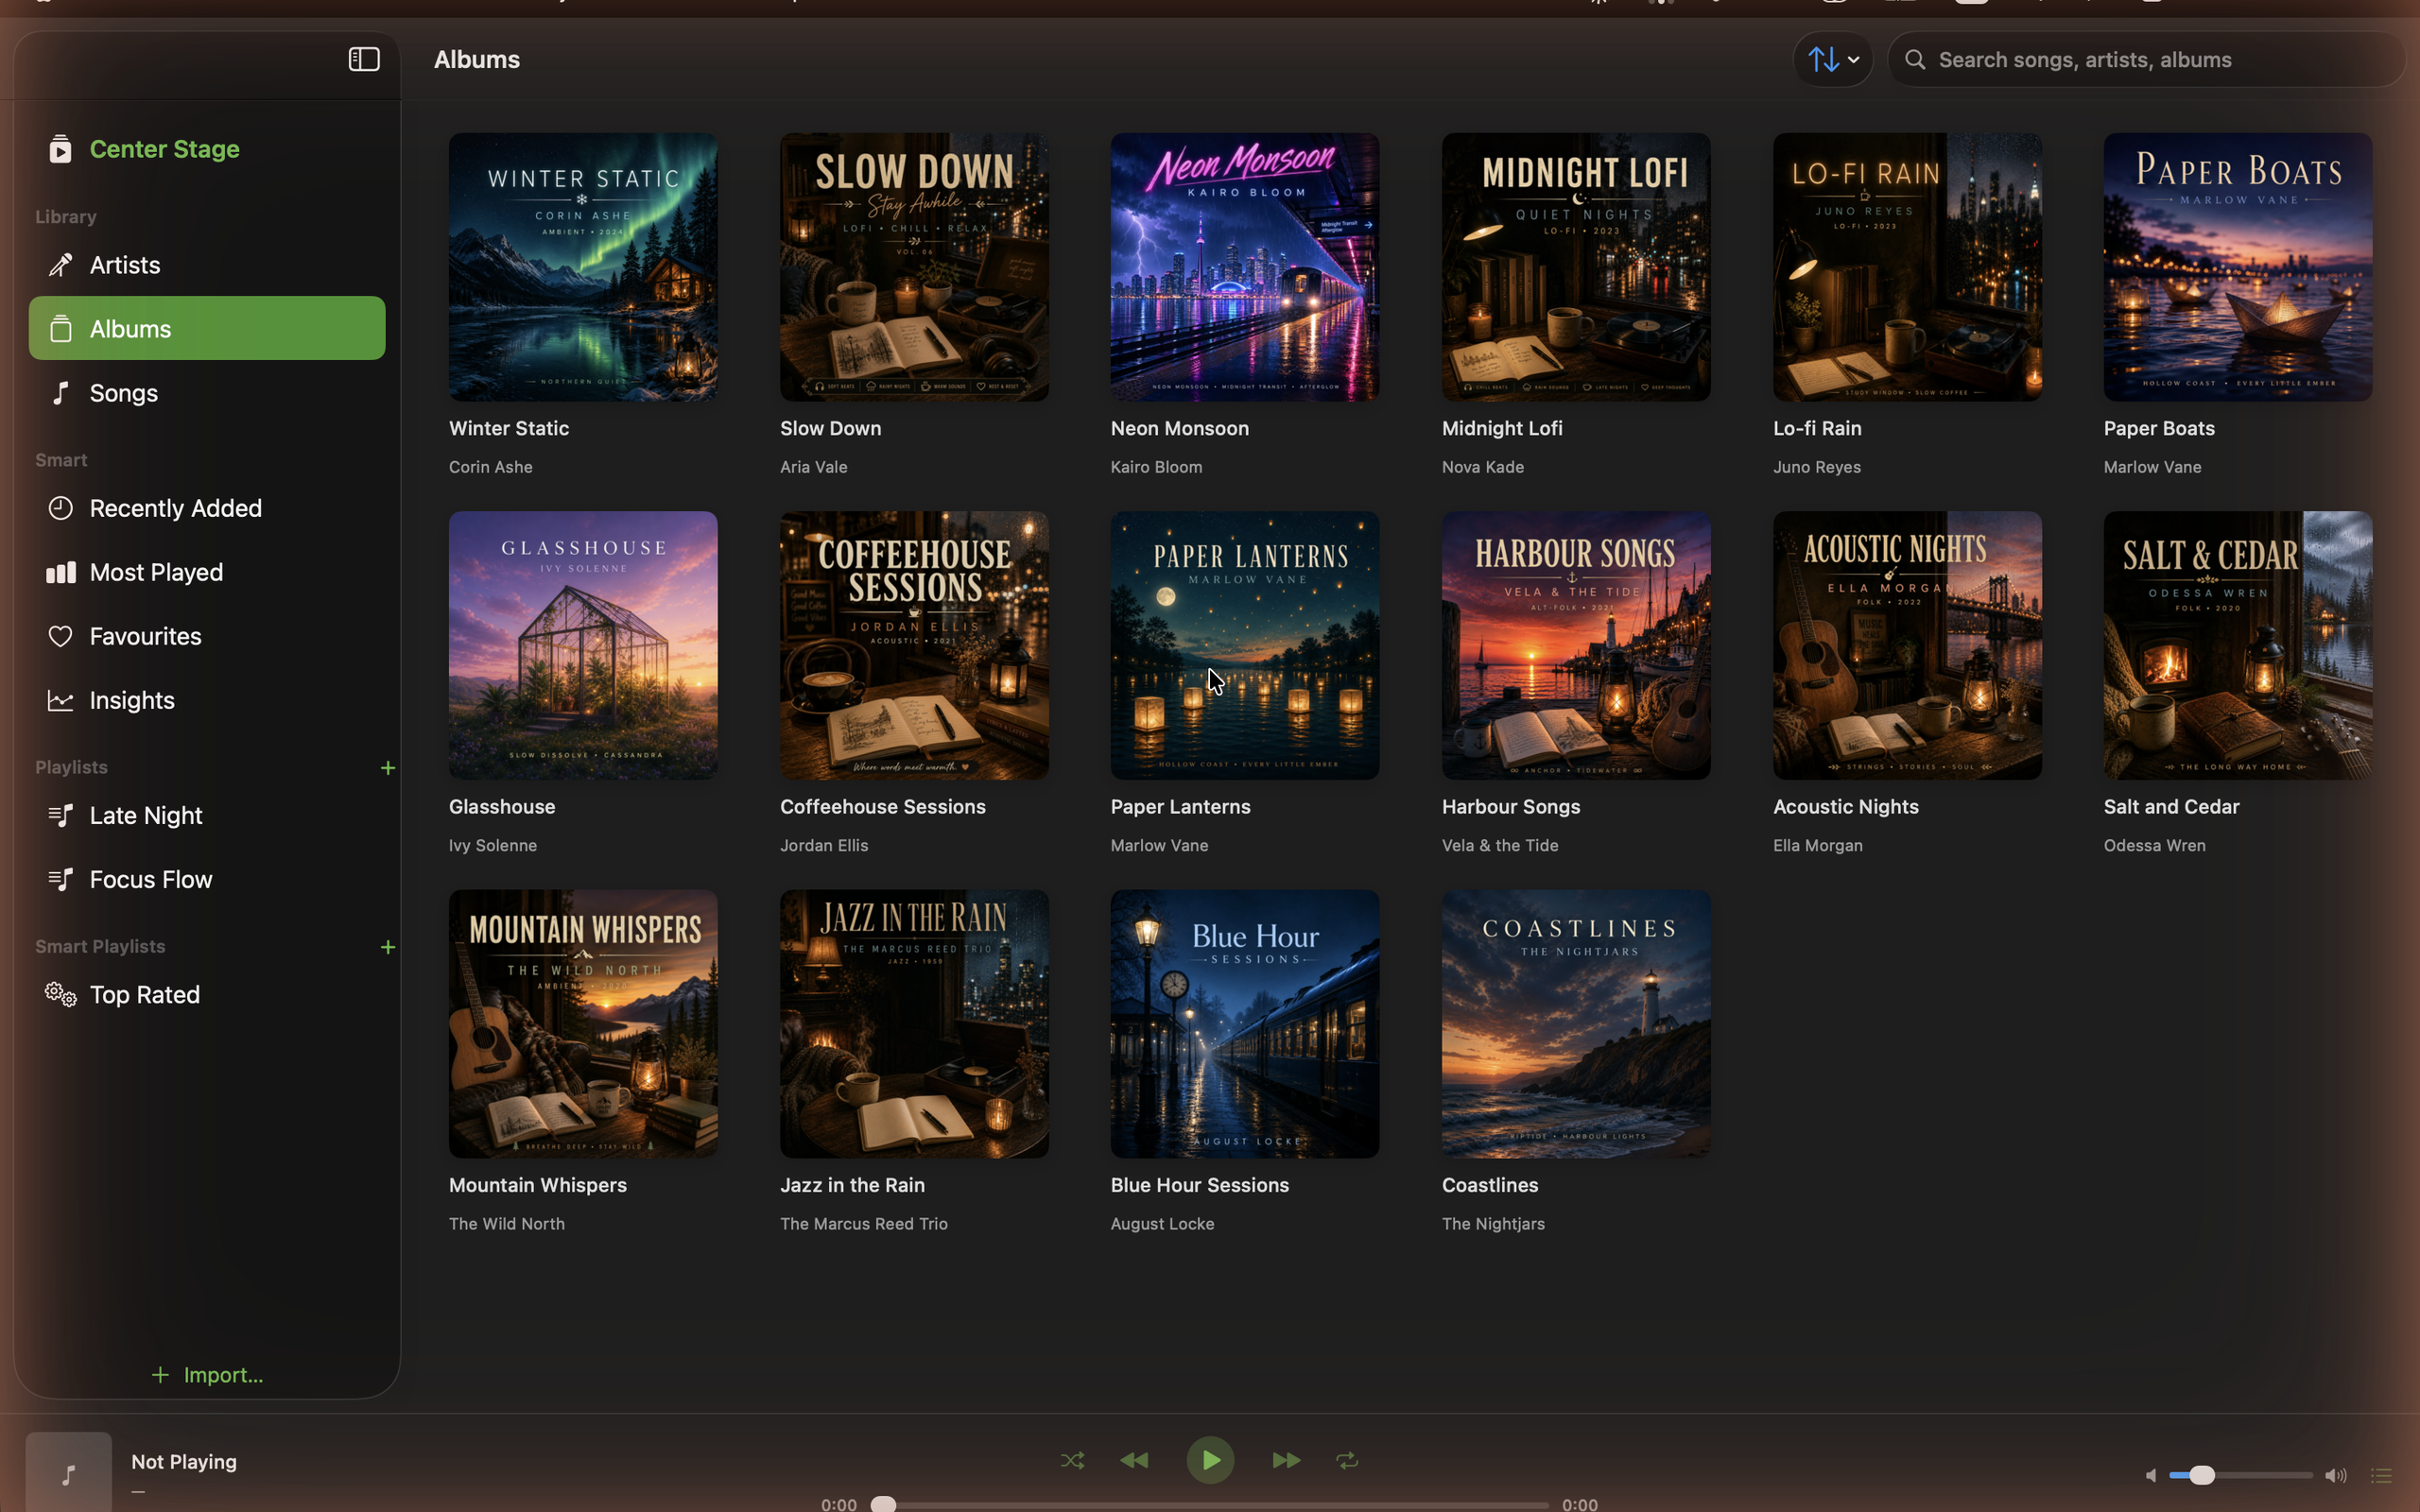
Task: Open the Neon Monsoon album cover
Action: tap(1245, 267)
